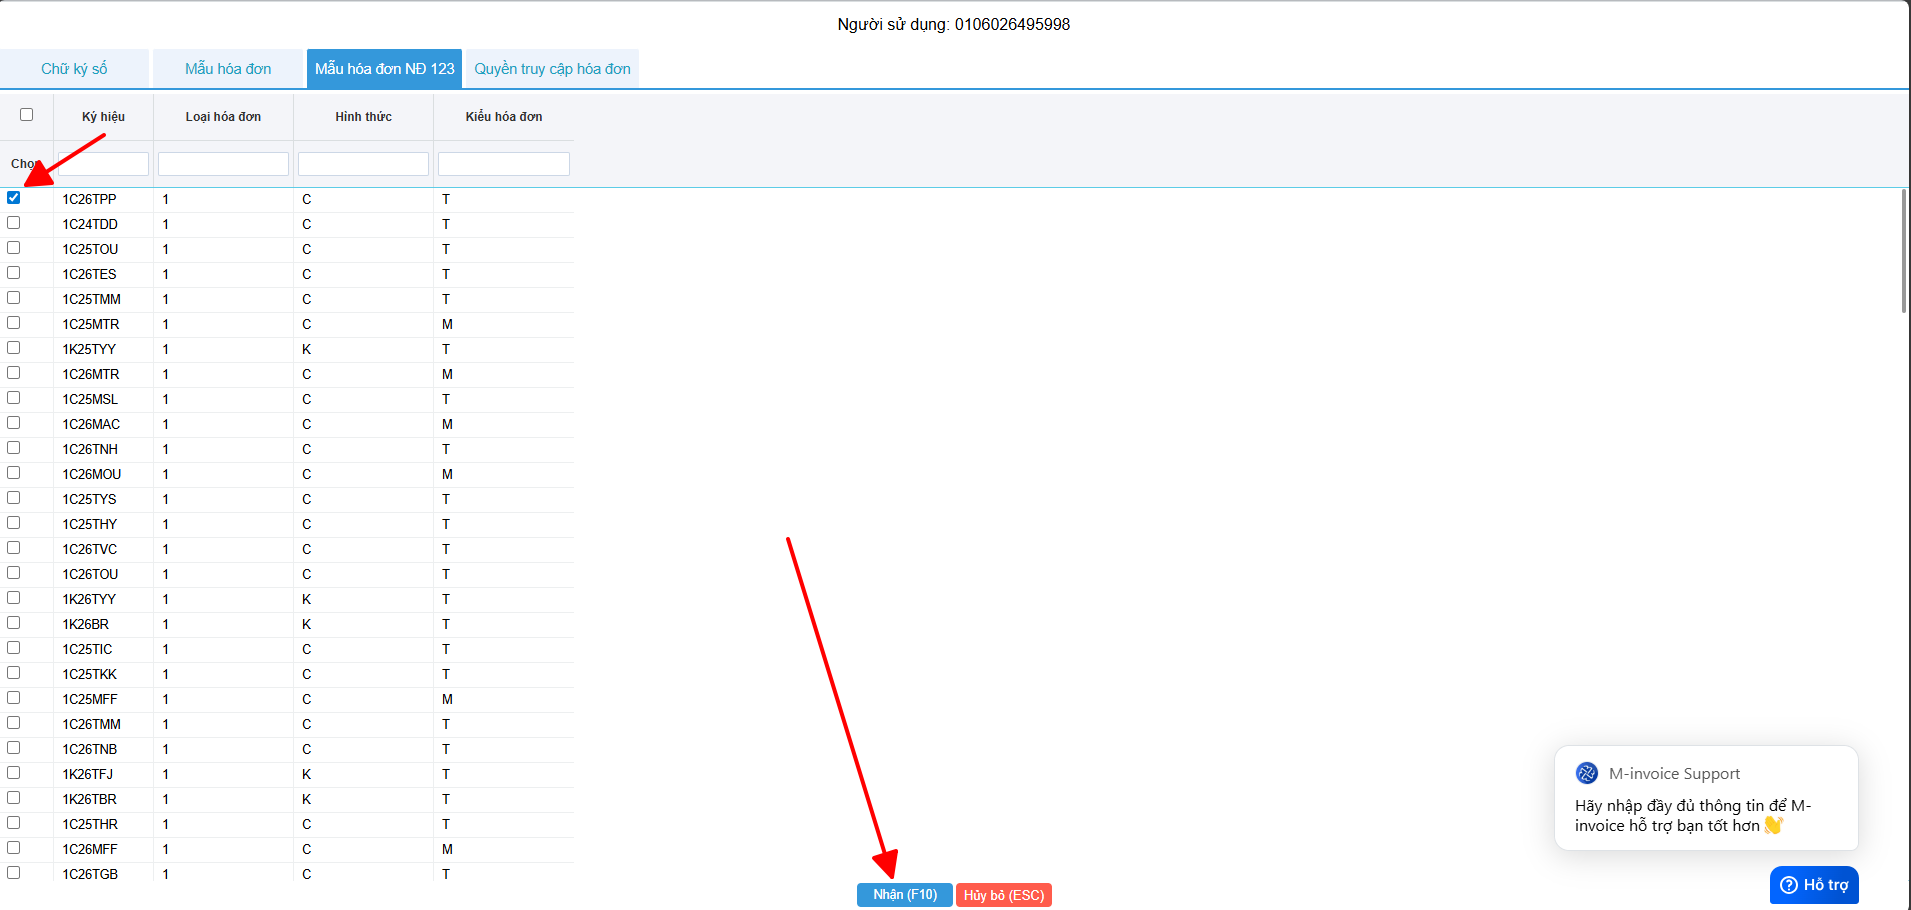Image resolution: width=1911 pixels, height=910 pixels.
Task: Open the Hỗ trợ help chat button
Action: coord(1814,885)
